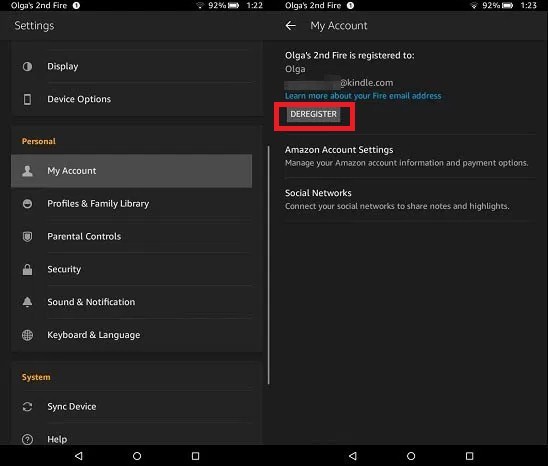Click the DEREGISTER button
Image resolution: width=548 pixels, height=466 pixels.
[313, 114]
